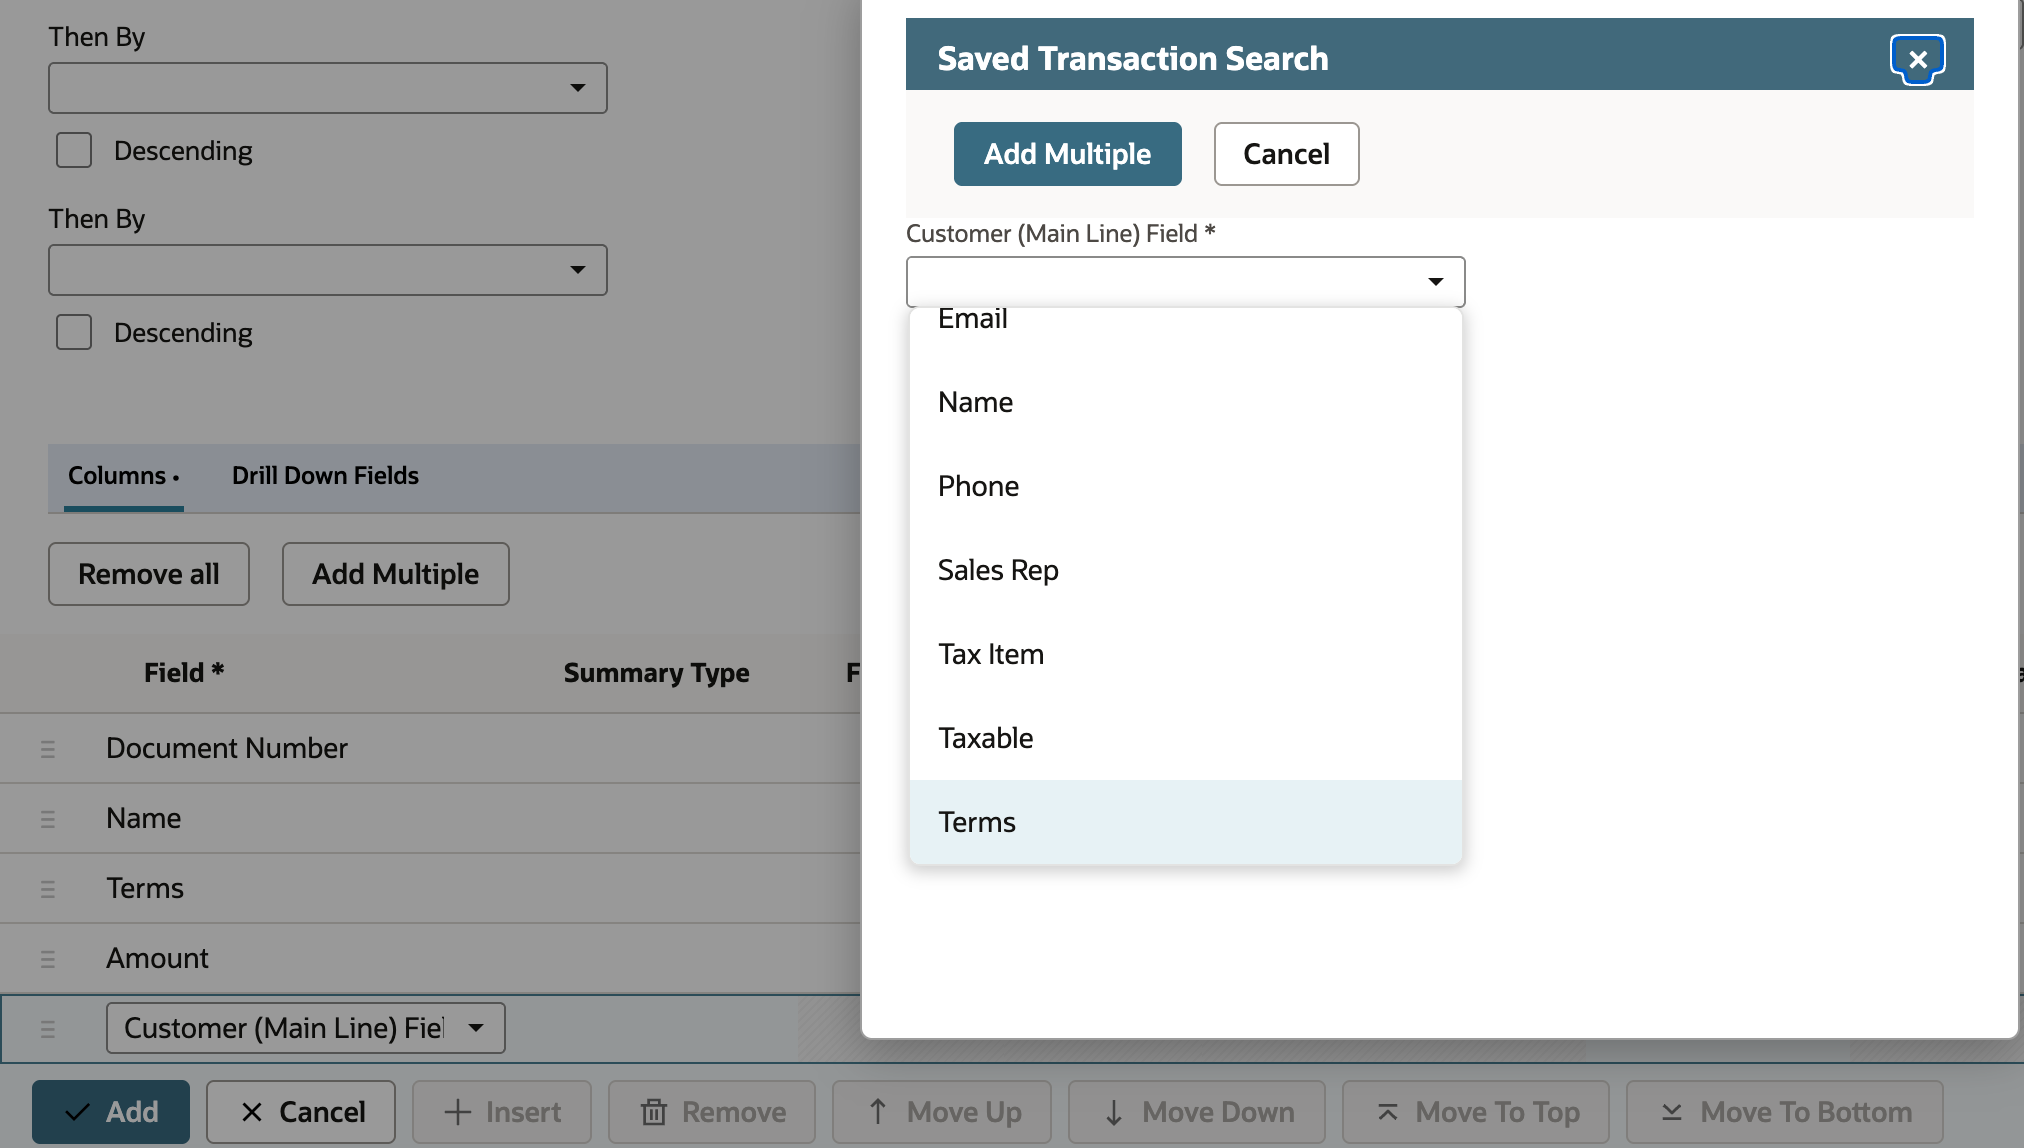Click the Document Number column row text
The height and width of the screenshot is (1148, 2024).
pos(227,748)
